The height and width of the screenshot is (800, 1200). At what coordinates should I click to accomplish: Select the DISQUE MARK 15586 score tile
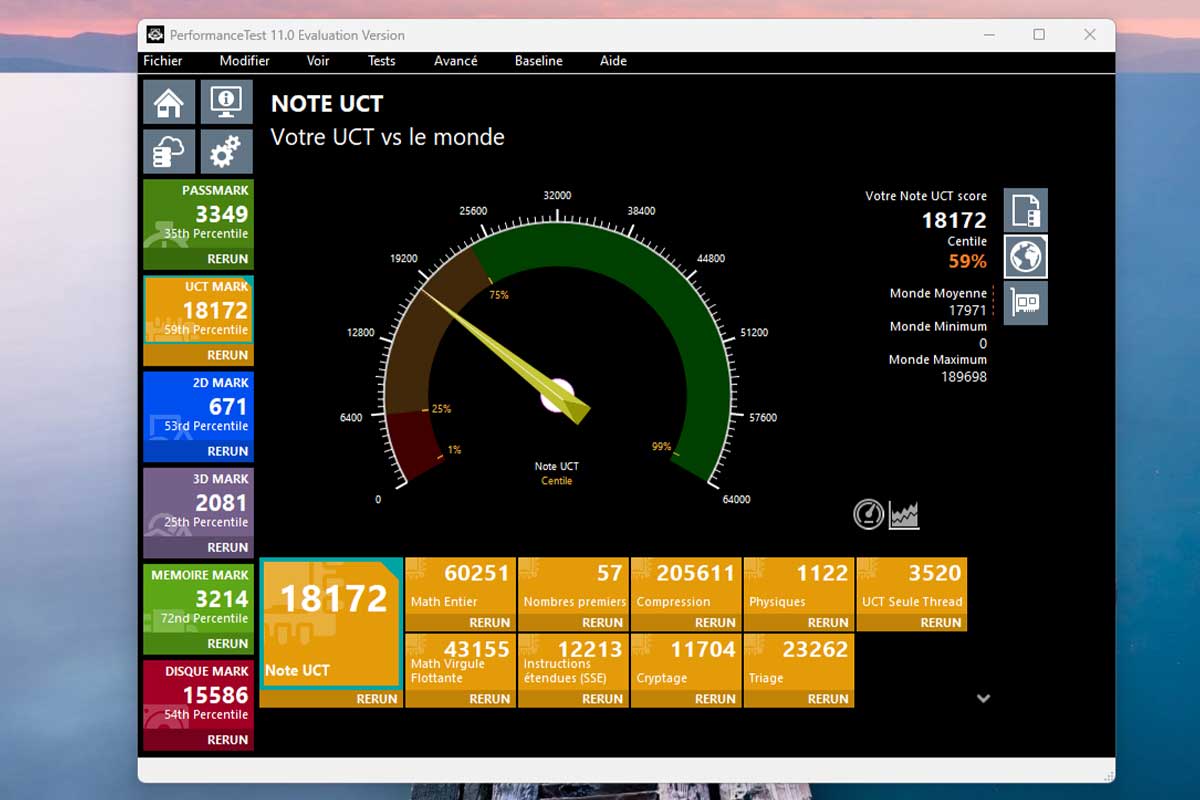point(198,695)
